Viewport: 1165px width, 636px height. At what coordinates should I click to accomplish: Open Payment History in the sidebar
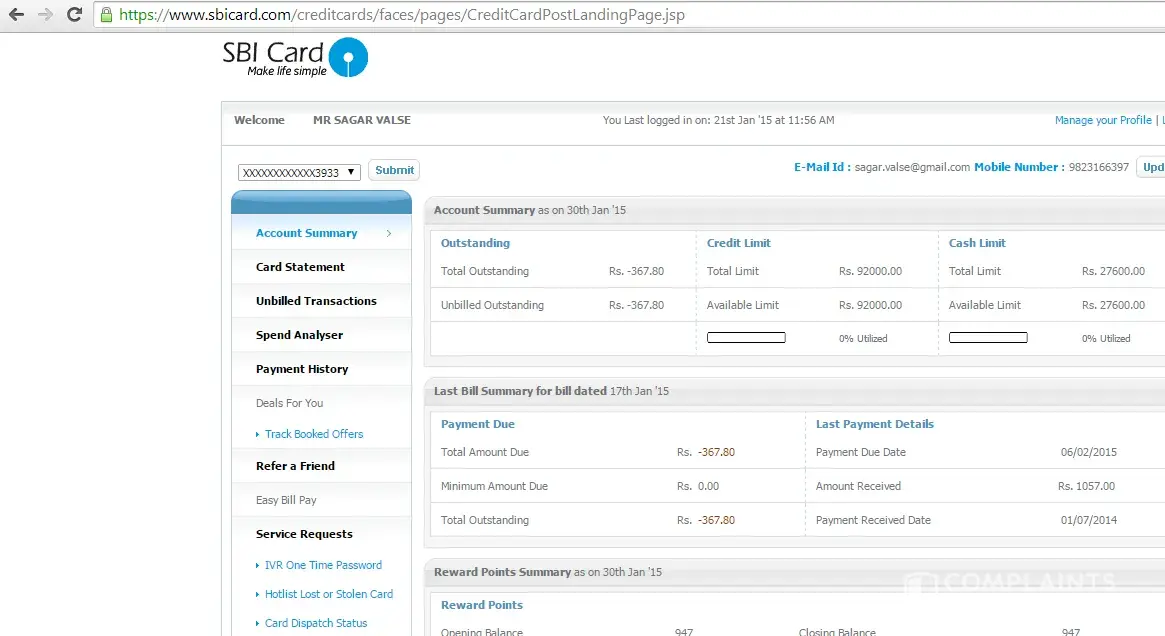click(302, 369)
